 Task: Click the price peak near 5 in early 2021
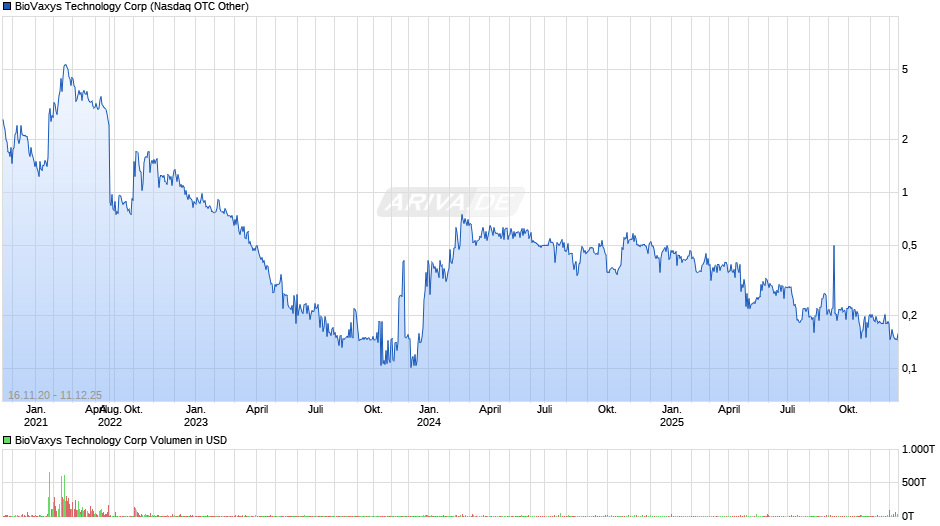tap(65, 65)
